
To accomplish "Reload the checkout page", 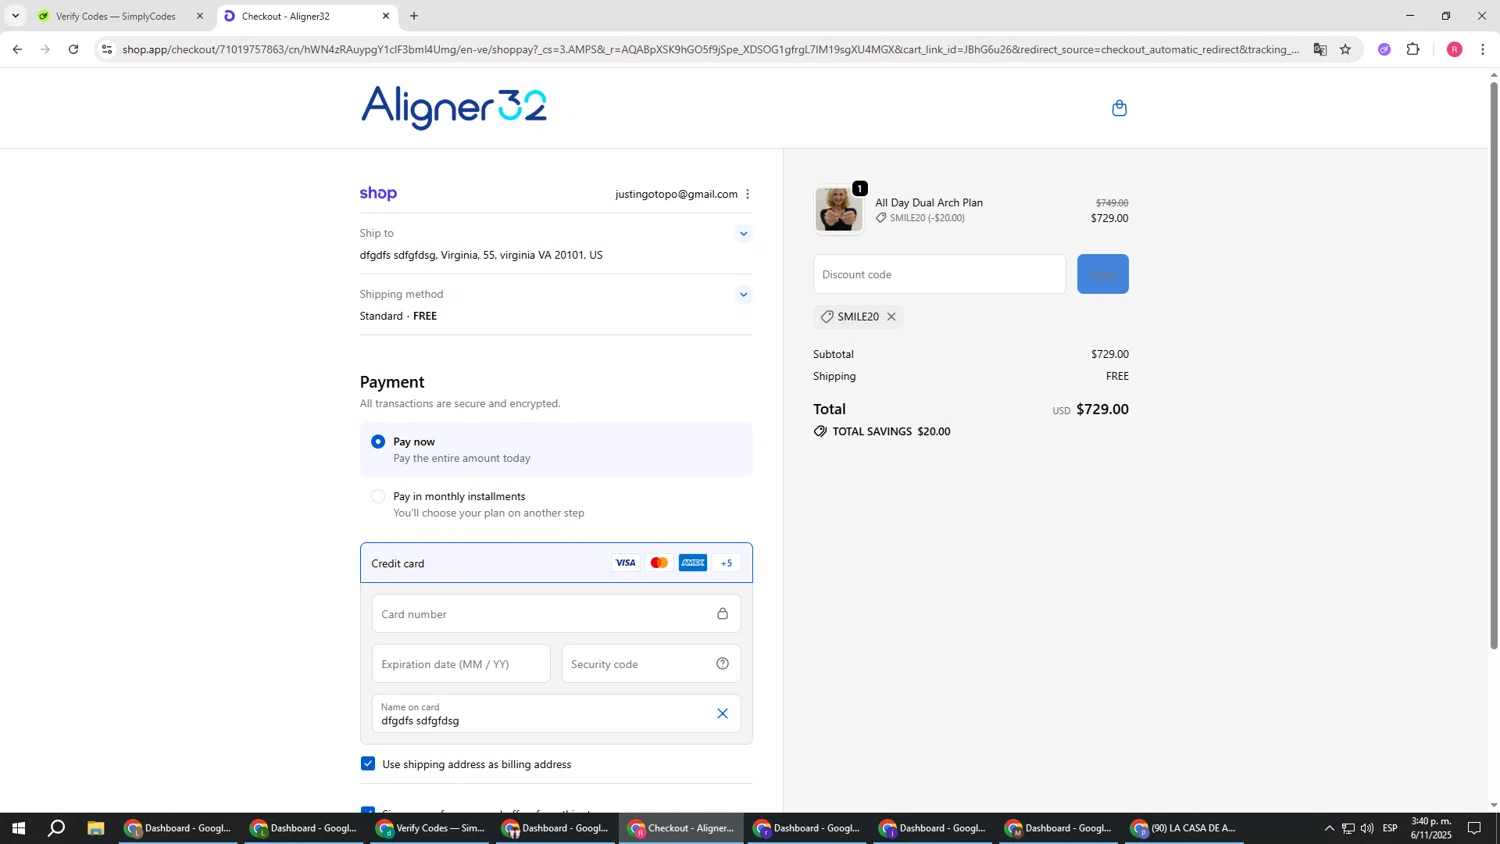I will click(73, 49).
